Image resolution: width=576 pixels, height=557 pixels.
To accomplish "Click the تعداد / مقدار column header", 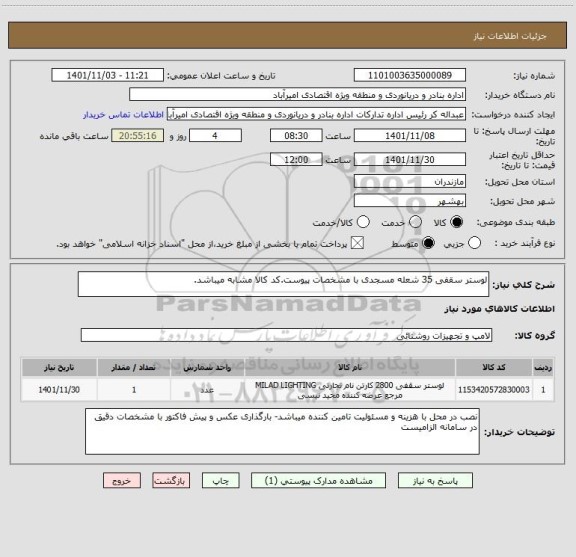I will pos(134,367).
